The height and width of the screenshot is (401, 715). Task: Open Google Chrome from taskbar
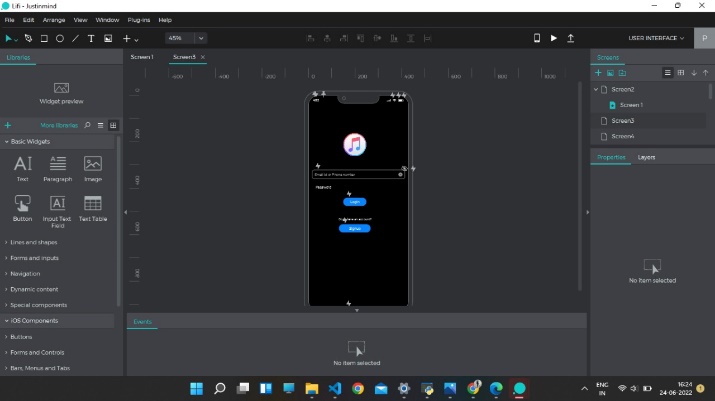(358, 388)
